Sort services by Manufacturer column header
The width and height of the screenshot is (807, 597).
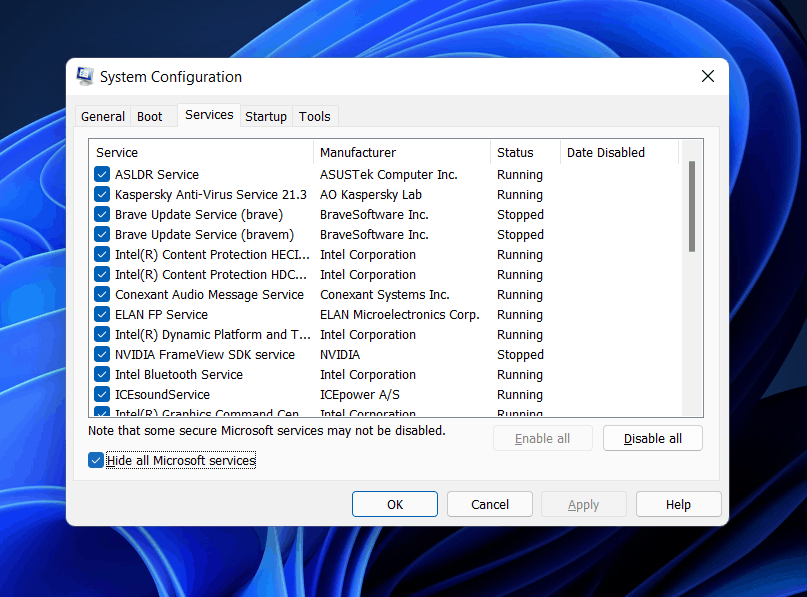(x=400, y=153)
